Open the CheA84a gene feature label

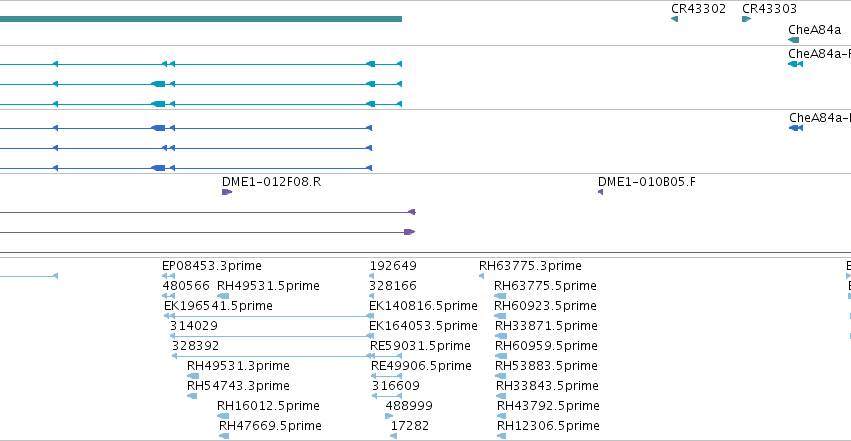point(814,30)
